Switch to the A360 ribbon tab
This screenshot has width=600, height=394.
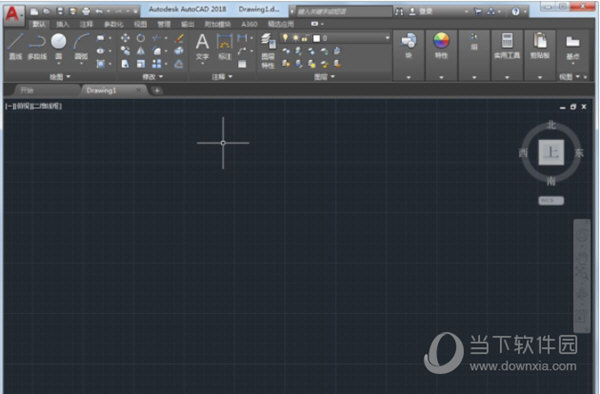pyautogui.click(x=249, y=24)
